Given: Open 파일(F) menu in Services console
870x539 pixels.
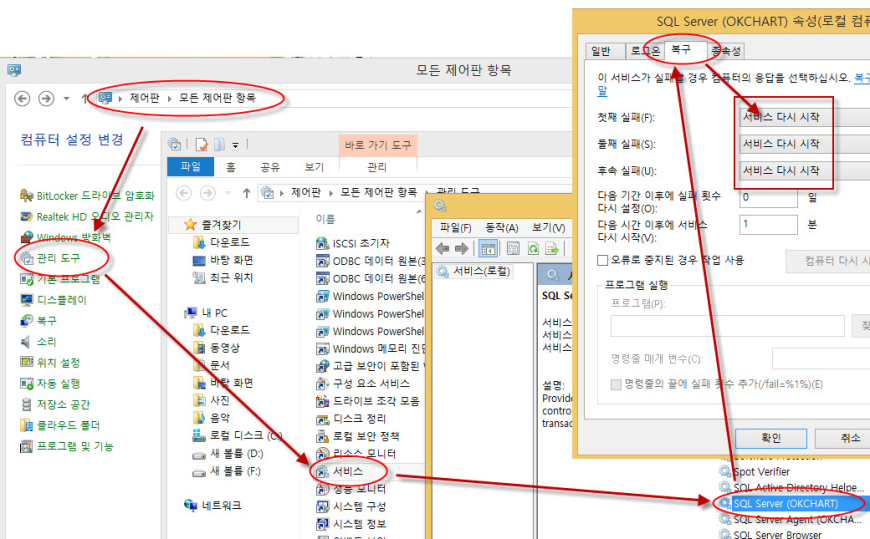Looking at the screenshot, I should tap(455, 228).
